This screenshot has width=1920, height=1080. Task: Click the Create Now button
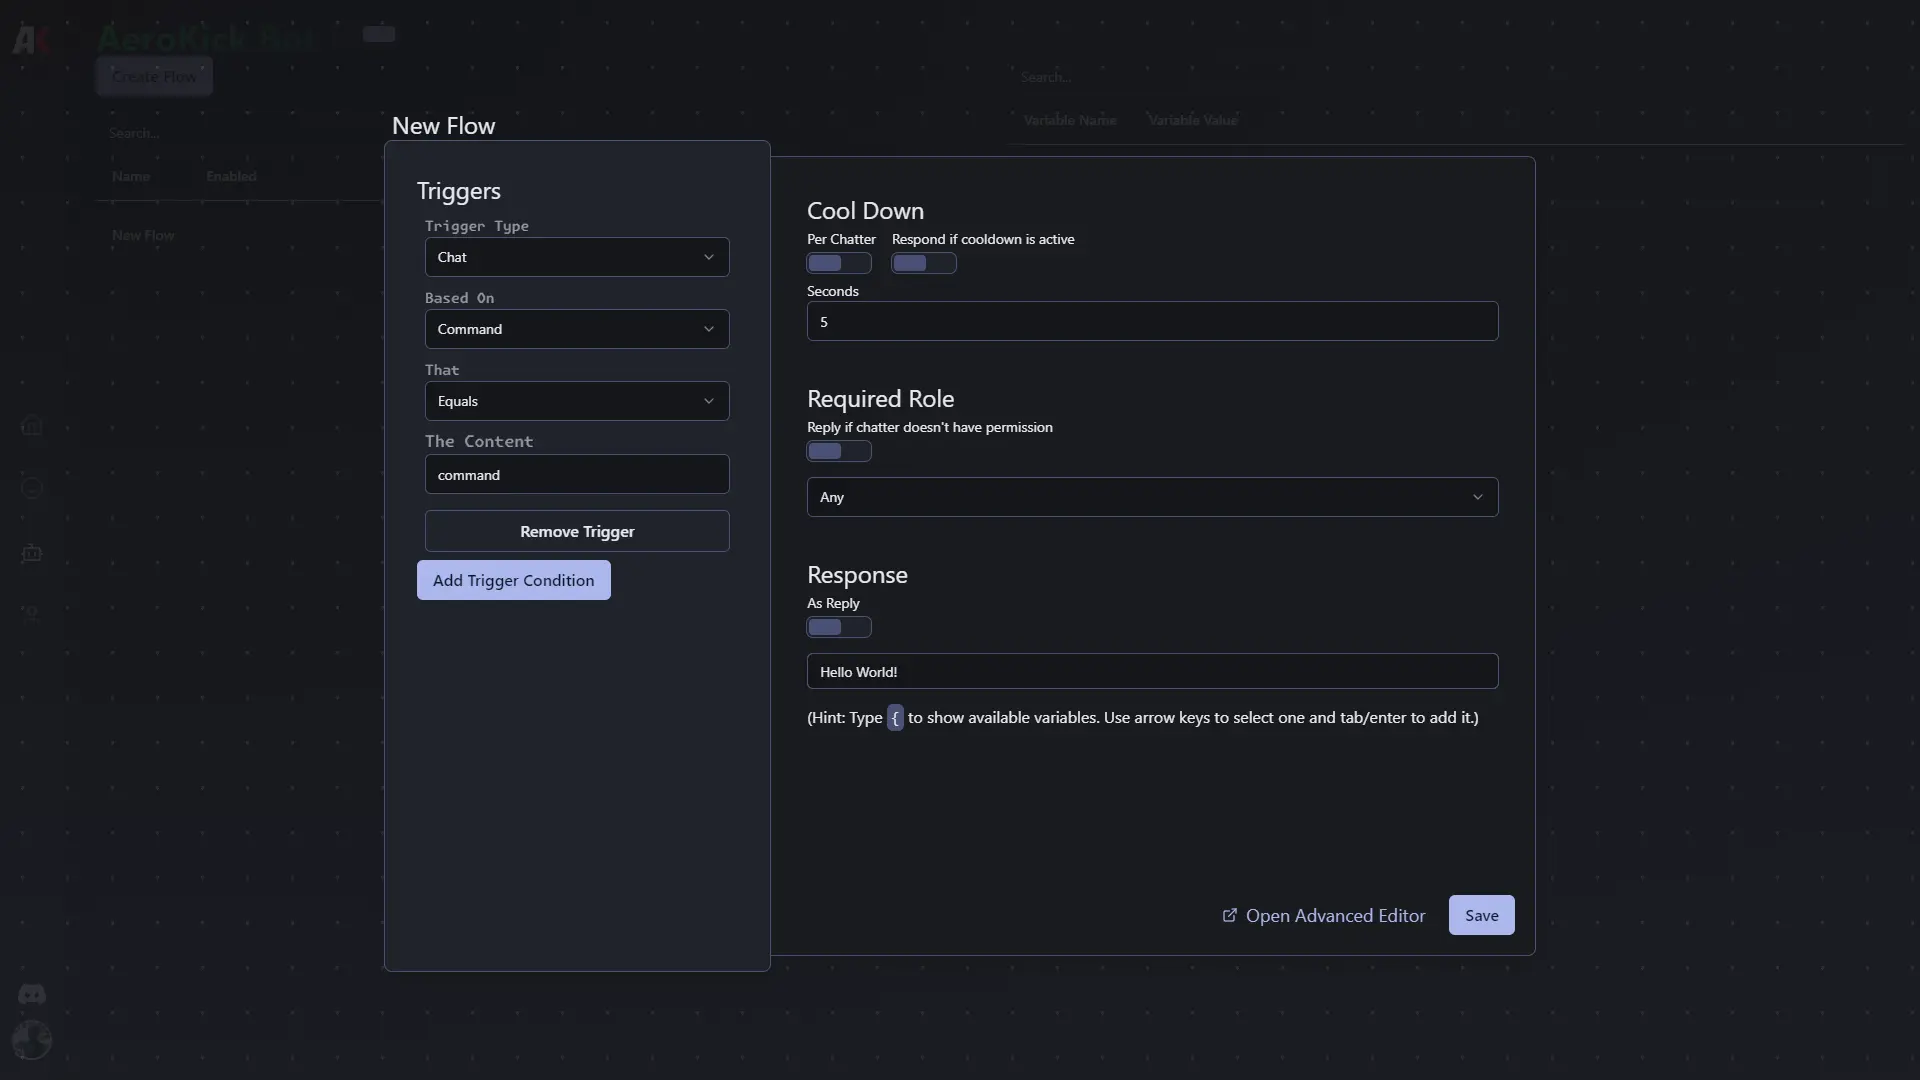pos(154,75)
